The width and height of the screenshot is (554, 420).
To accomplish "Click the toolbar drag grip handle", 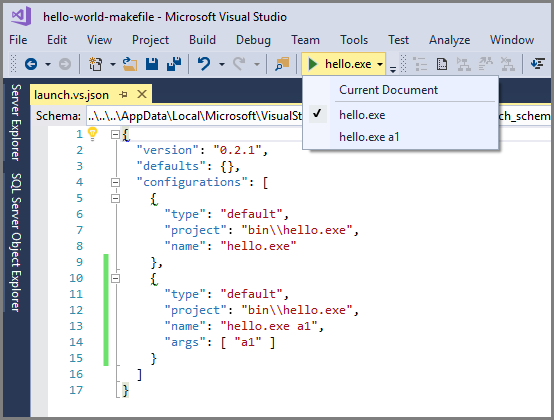I will [13, 64].
